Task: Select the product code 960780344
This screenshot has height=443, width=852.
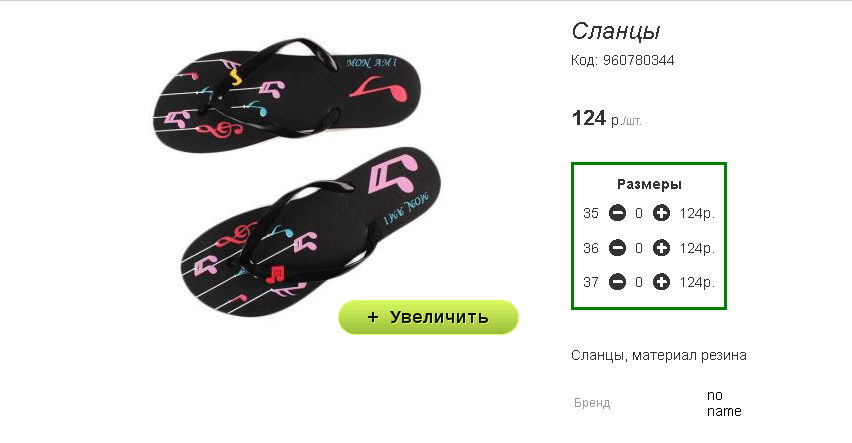Action: point(638,60)
